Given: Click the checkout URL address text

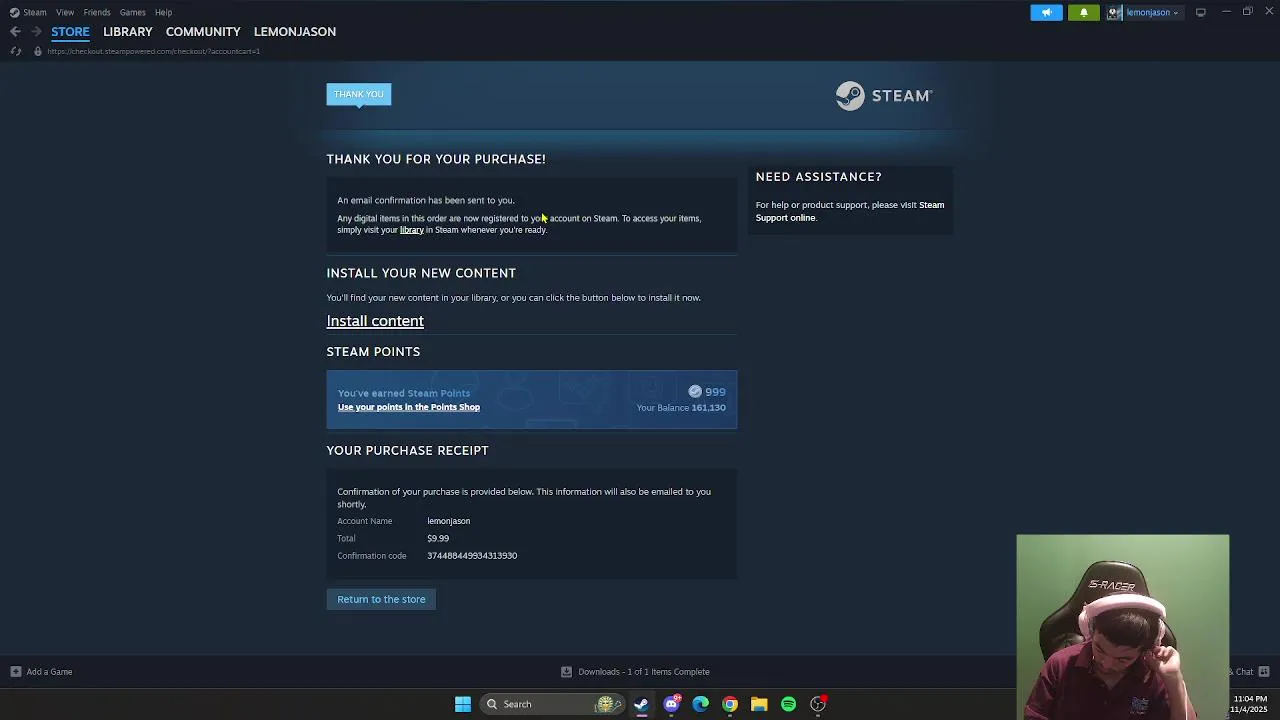Looking at the screenshot, I should click(x=153, y=51).
